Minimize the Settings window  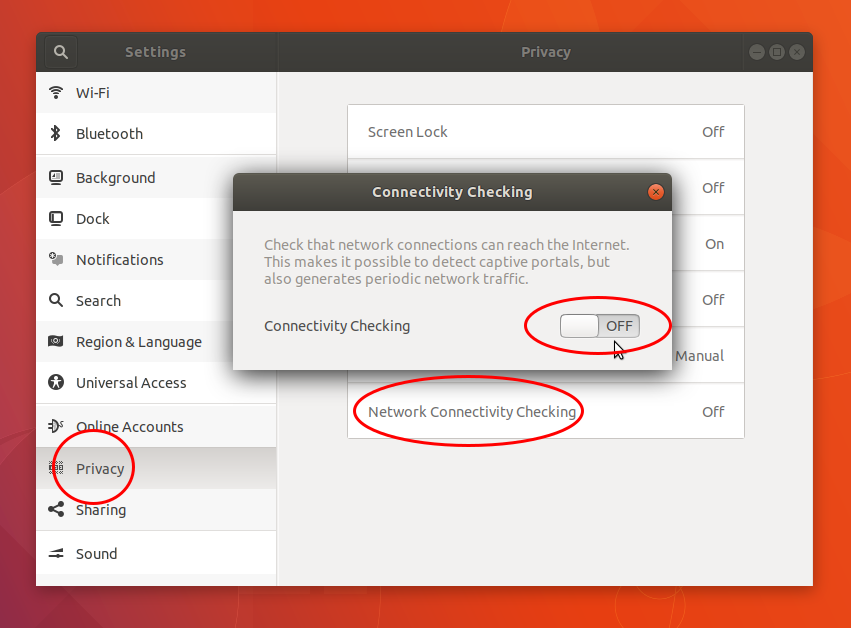[757, 52]
